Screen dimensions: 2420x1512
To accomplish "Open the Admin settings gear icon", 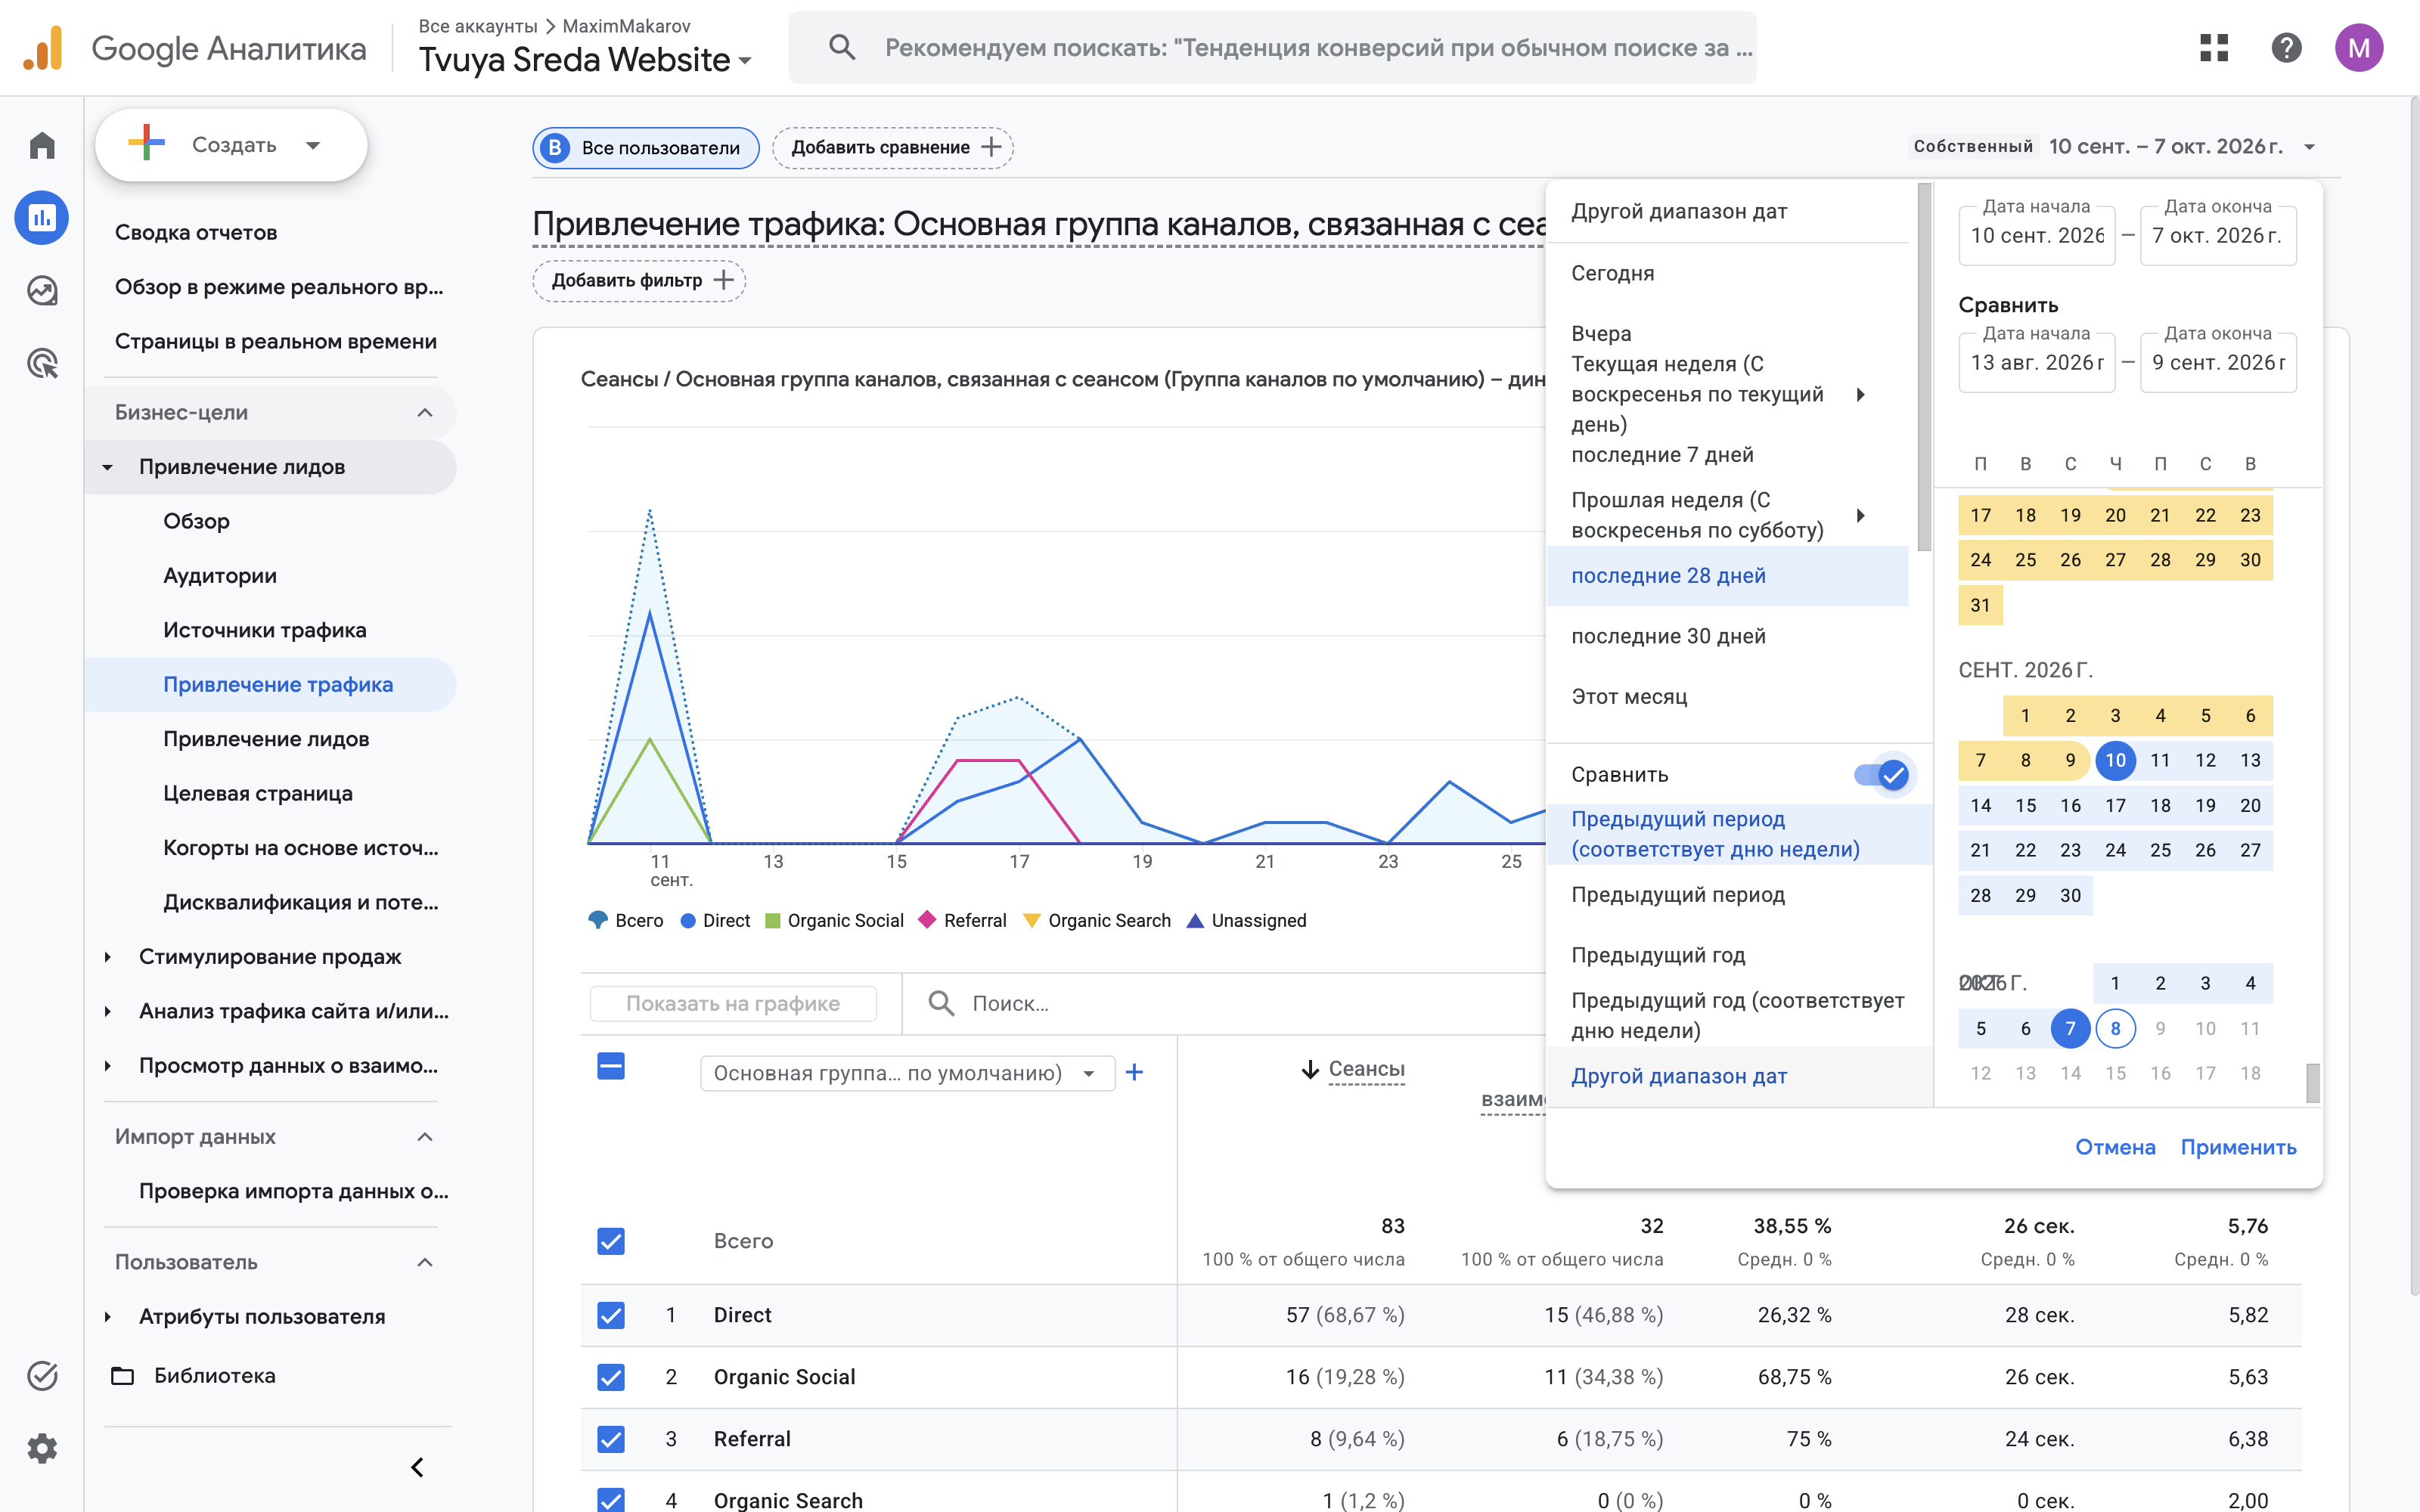I will tap(42, 1448).
